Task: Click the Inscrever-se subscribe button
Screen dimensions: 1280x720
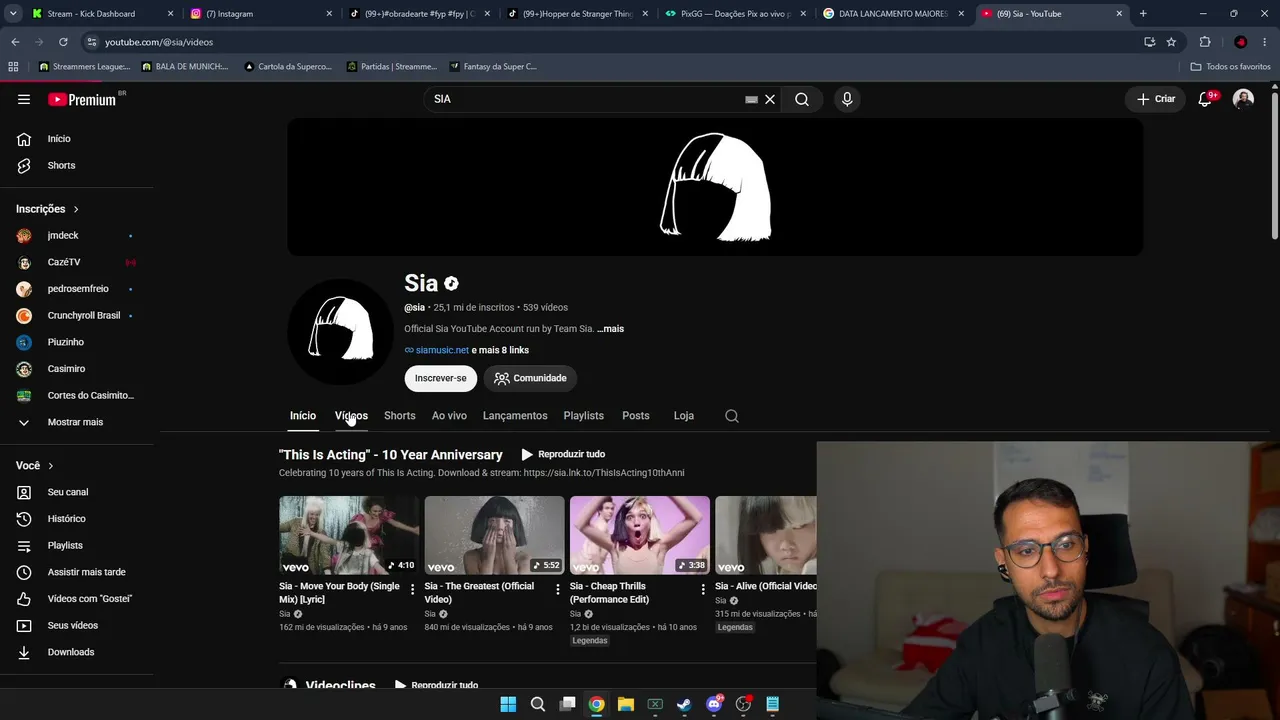Action: (441, 378)
